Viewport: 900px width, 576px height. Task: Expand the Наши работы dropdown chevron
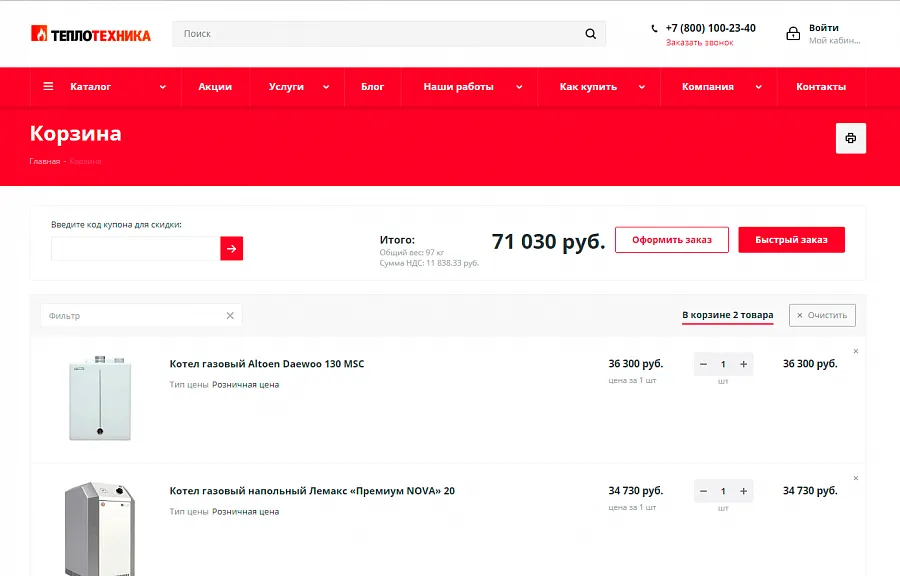click(x=519, y=87)
